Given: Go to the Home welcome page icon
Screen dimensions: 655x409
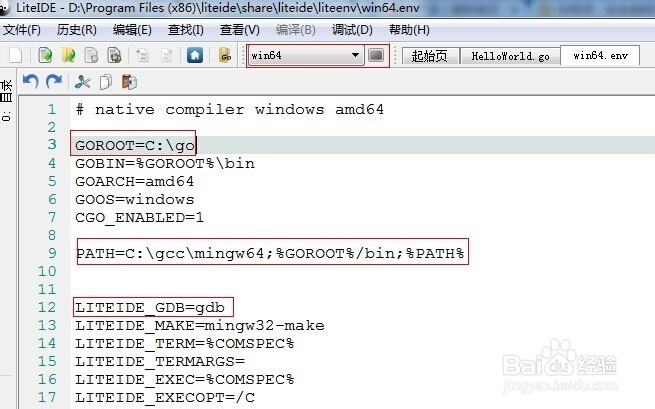Looking at the screenshot, I should click(195, 55).
